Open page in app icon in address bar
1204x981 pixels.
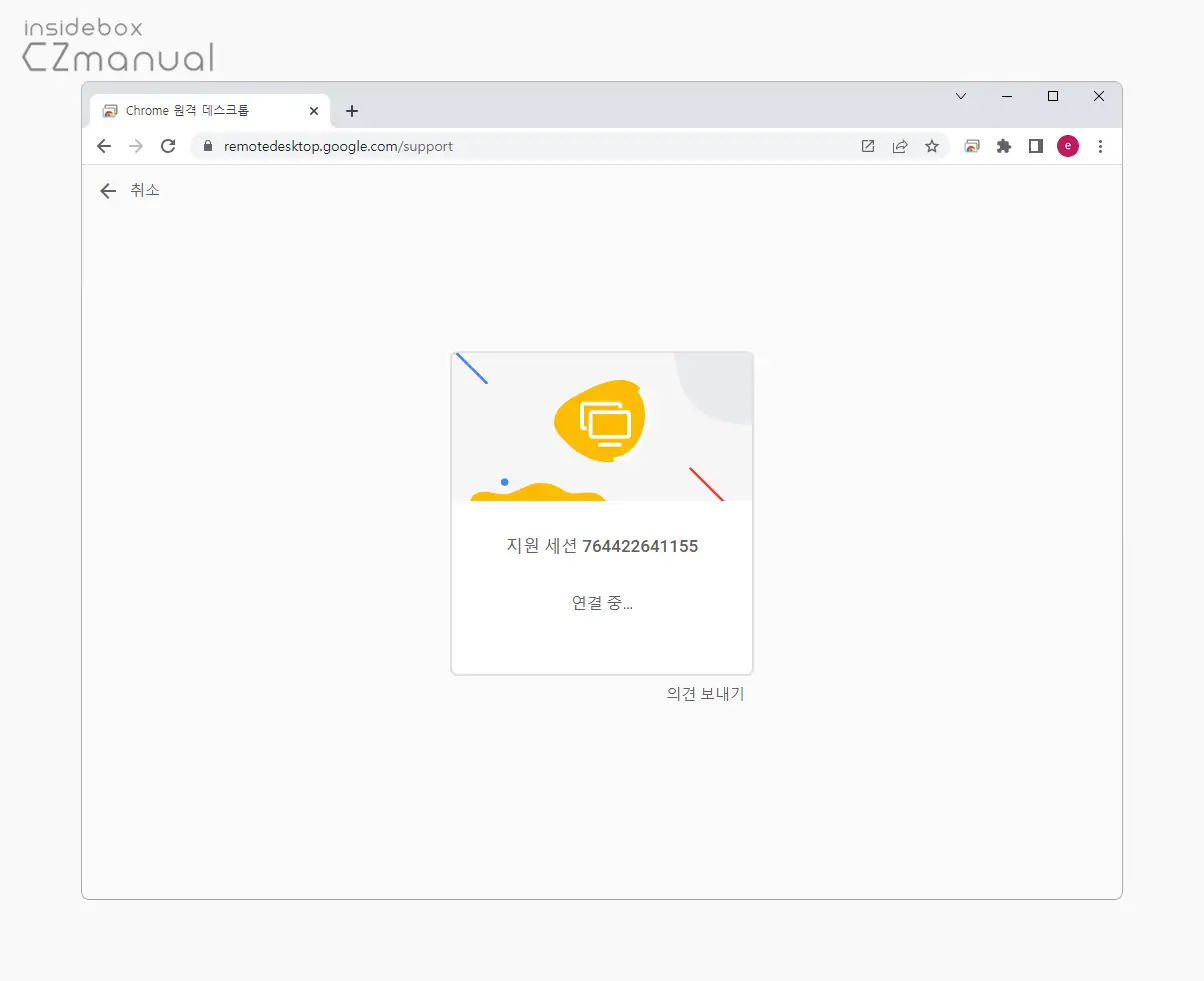click(868, 146)
